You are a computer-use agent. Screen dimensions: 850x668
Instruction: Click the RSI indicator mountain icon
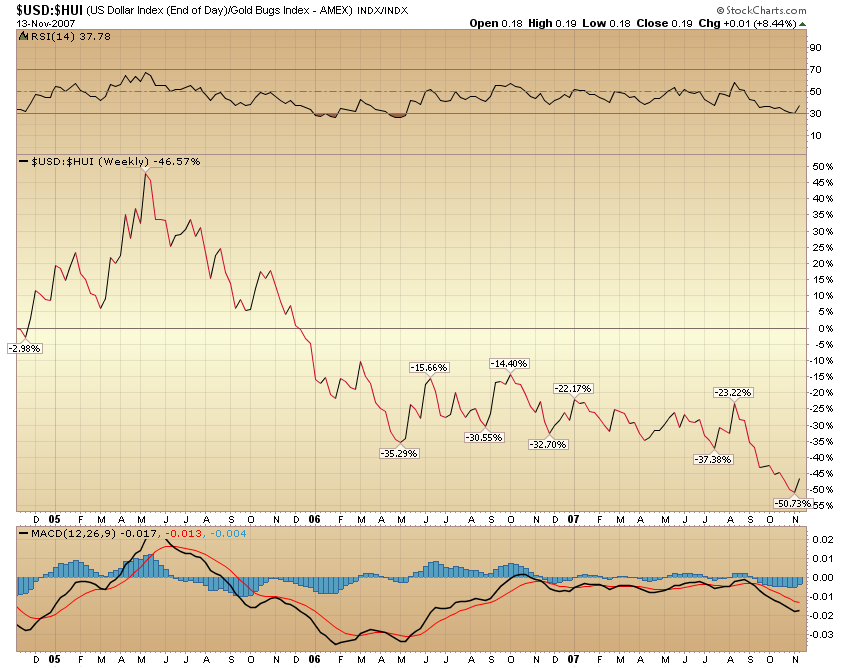pos(23,36)
